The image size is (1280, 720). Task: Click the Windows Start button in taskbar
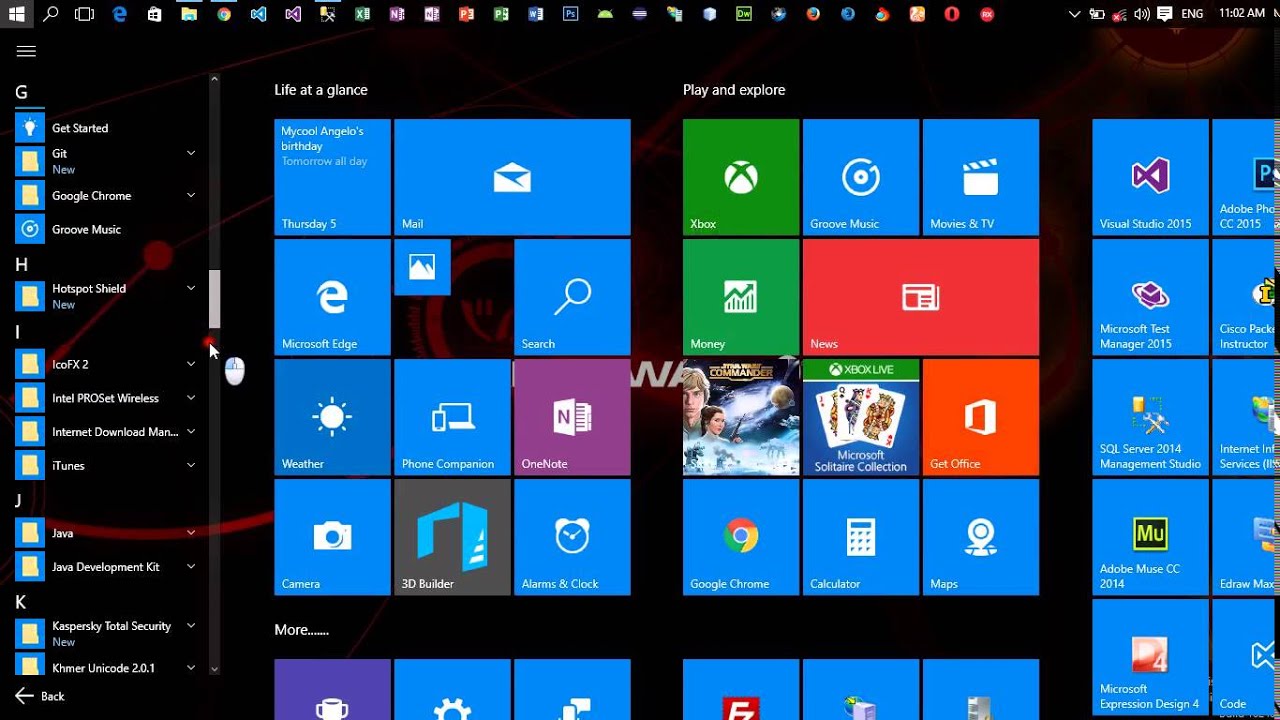pyautogui.click(x=17, y=14)
